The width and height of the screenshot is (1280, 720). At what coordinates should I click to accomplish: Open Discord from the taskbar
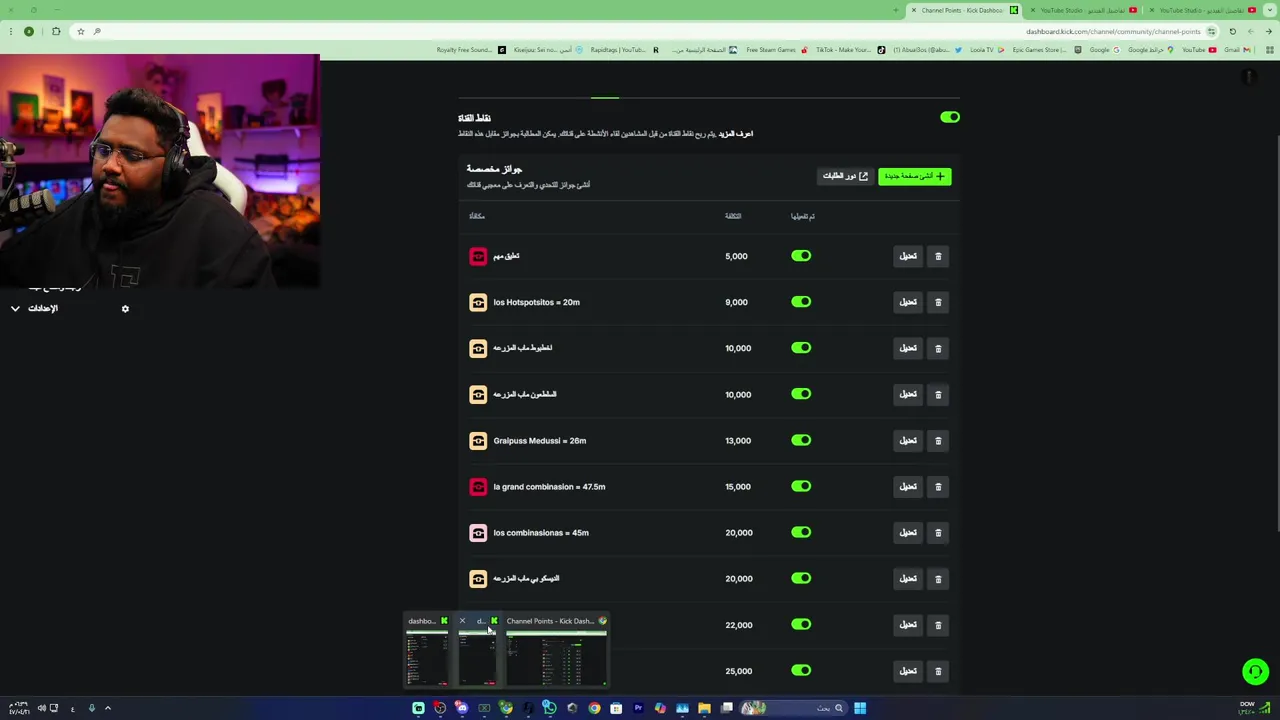(462, 708)
